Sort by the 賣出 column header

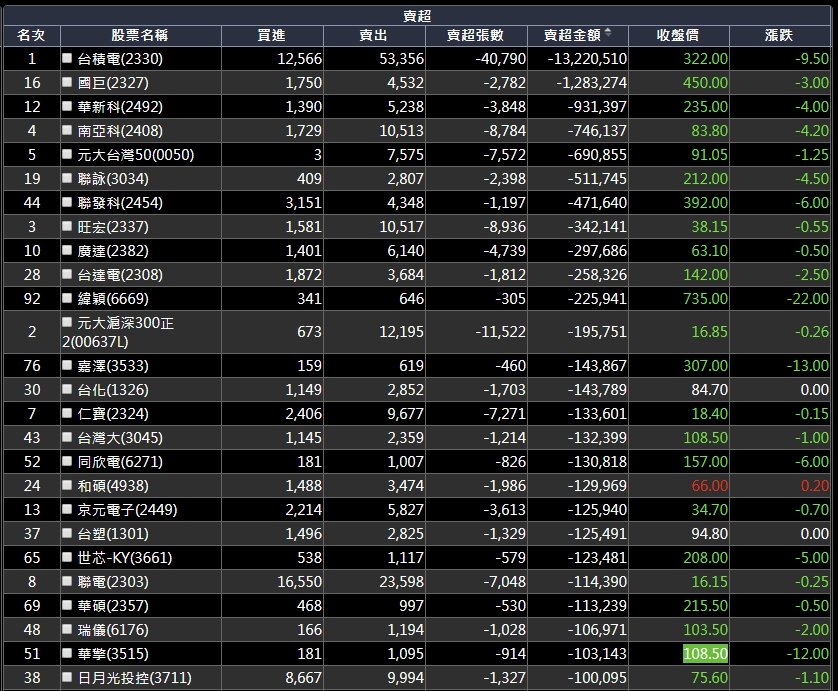point(374,35)
